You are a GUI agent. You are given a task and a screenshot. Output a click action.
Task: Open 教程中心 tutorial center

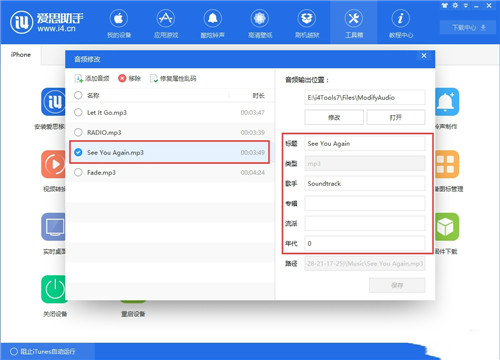tap(401, 24)
